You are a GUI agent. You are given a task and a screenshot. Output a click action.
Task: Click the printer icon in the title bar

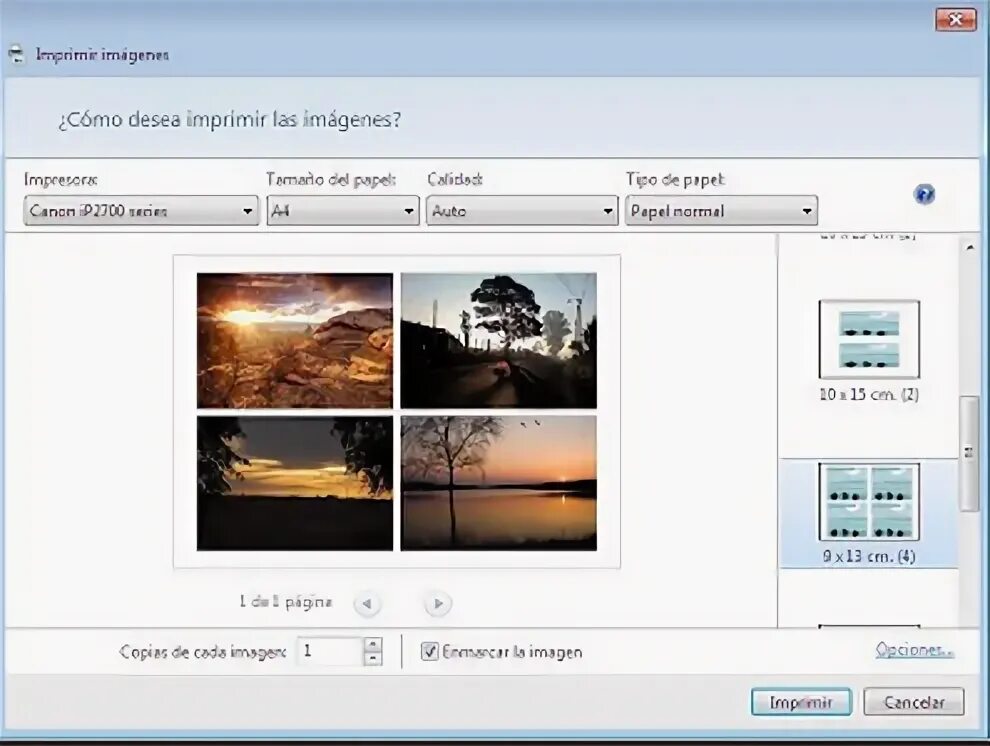(17, 54)
